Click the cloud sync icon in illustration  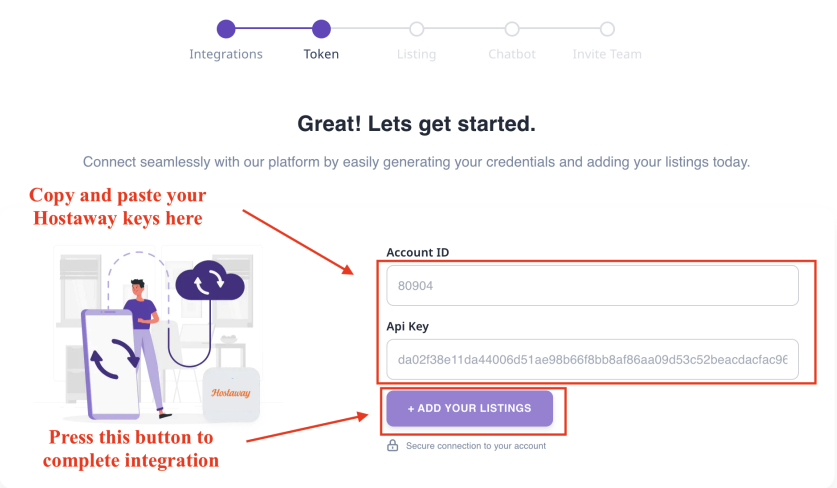click(x=210, y=280)
